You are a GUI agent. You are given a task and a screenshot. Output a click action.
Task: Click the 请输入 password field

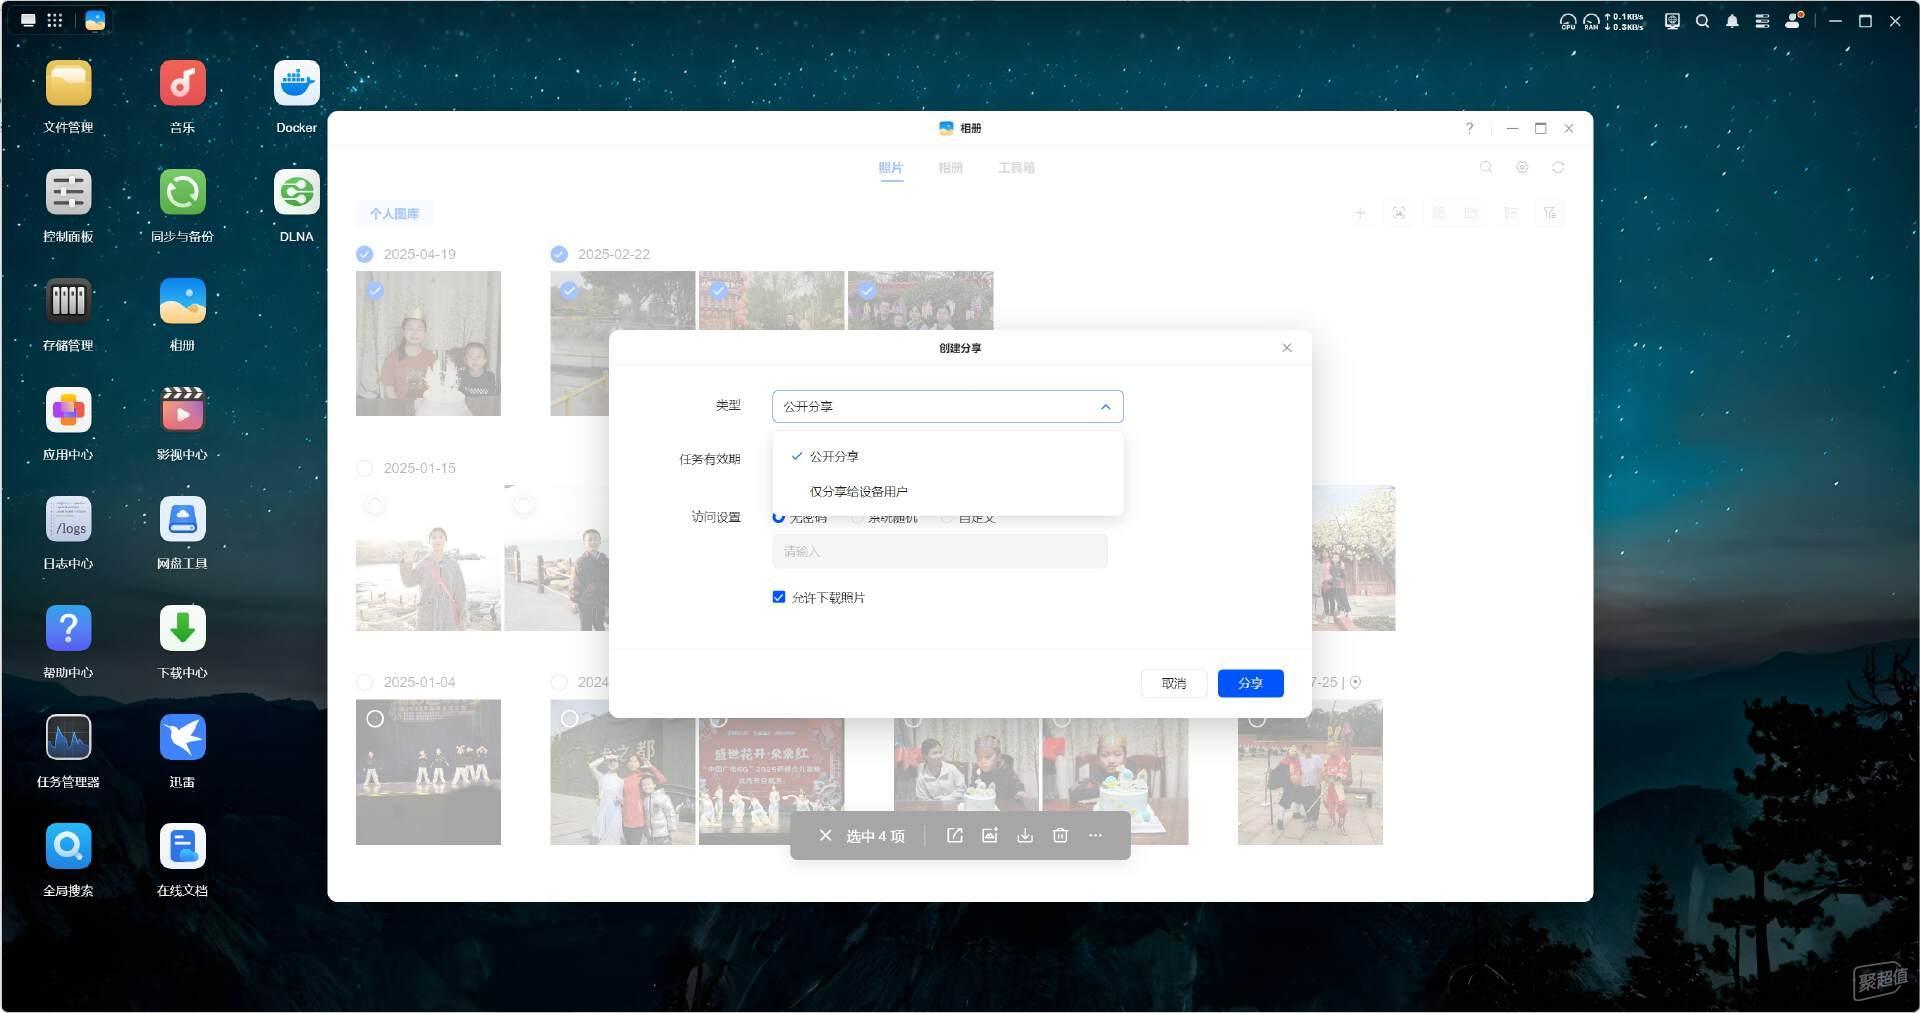pyautogui.click(x=940, y=551)
